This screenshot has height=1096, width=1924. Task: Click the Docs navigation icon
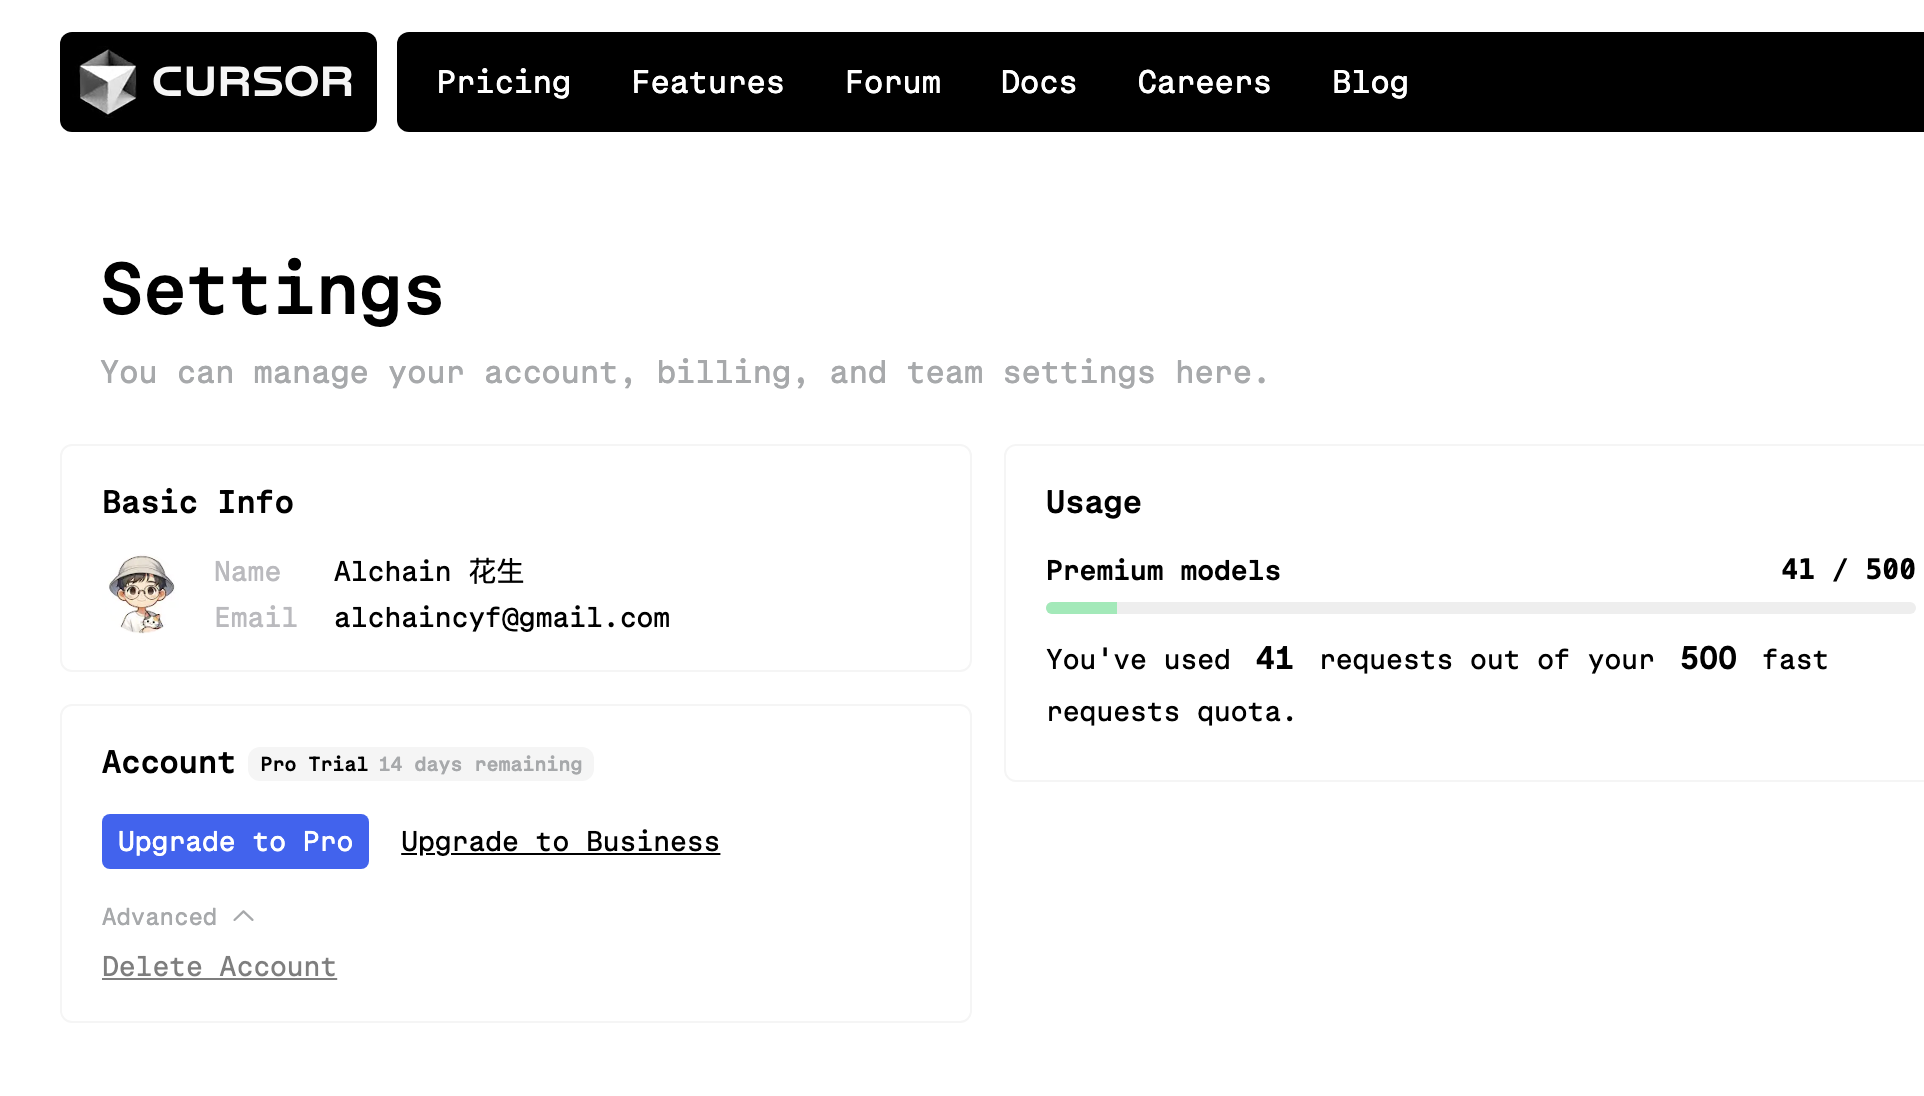[1039, 82]
